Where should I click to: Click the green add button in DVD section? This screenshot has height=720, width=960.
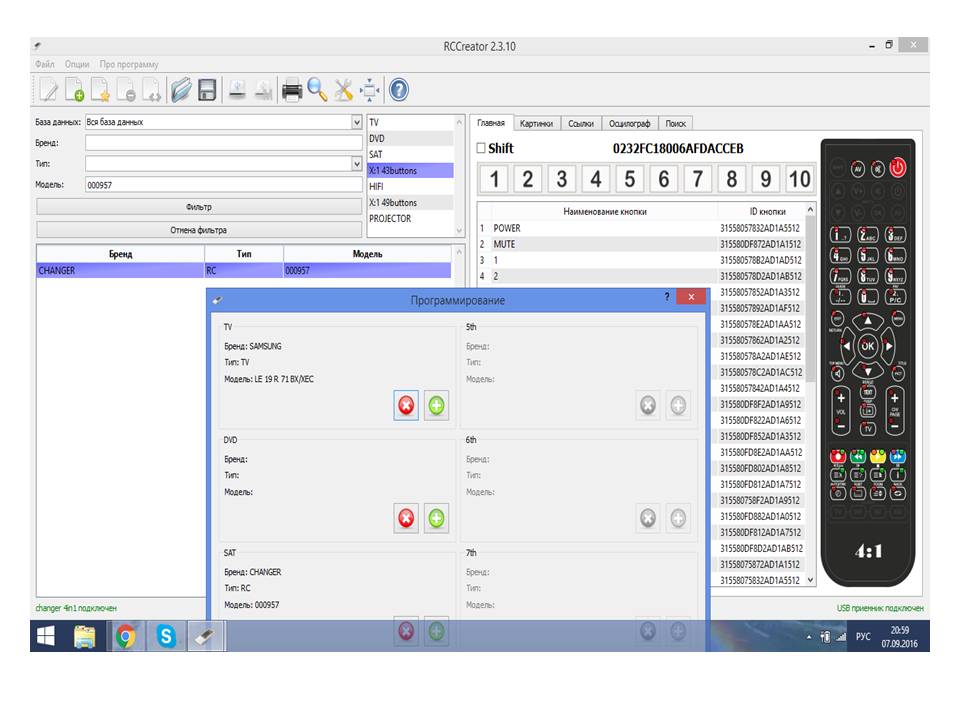[x=437, y=518]
